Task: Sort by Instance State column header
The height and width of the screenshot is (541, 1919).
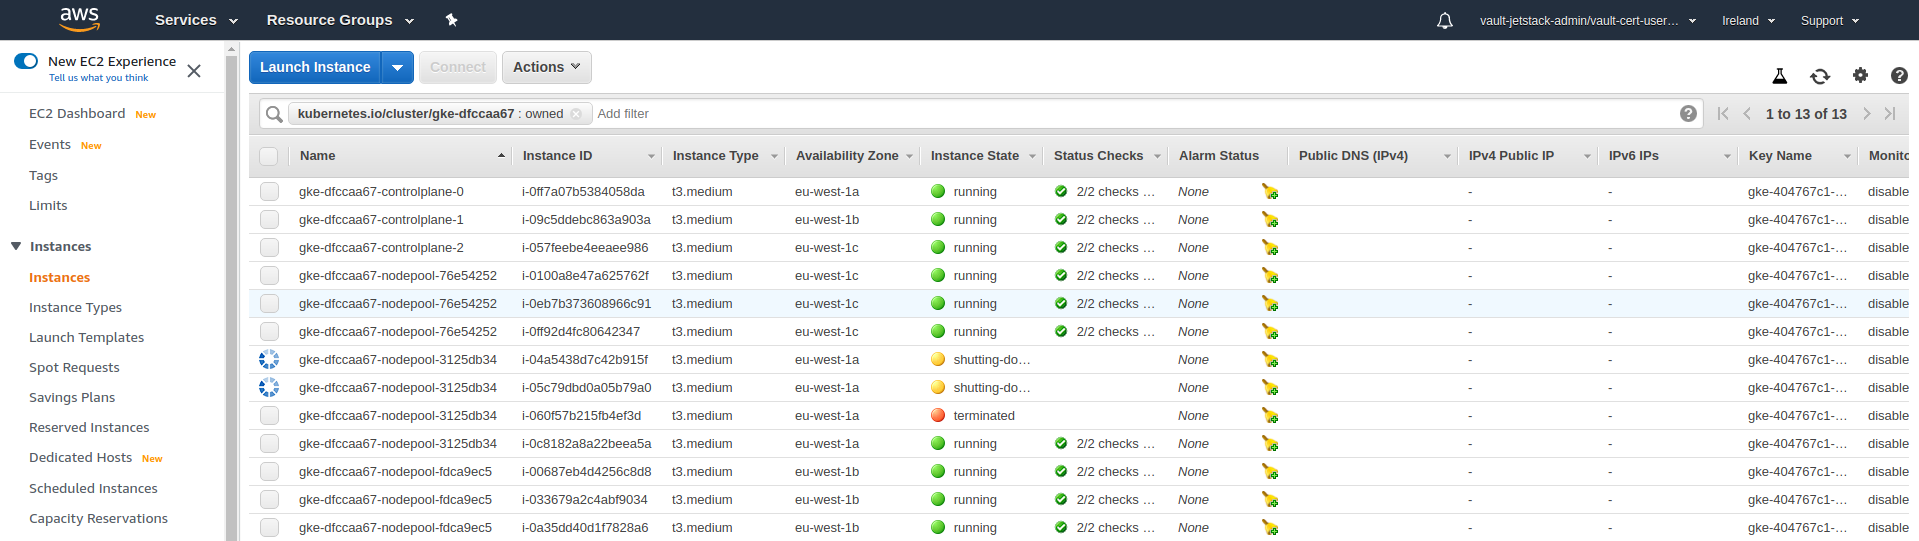Action: point(975,156)
